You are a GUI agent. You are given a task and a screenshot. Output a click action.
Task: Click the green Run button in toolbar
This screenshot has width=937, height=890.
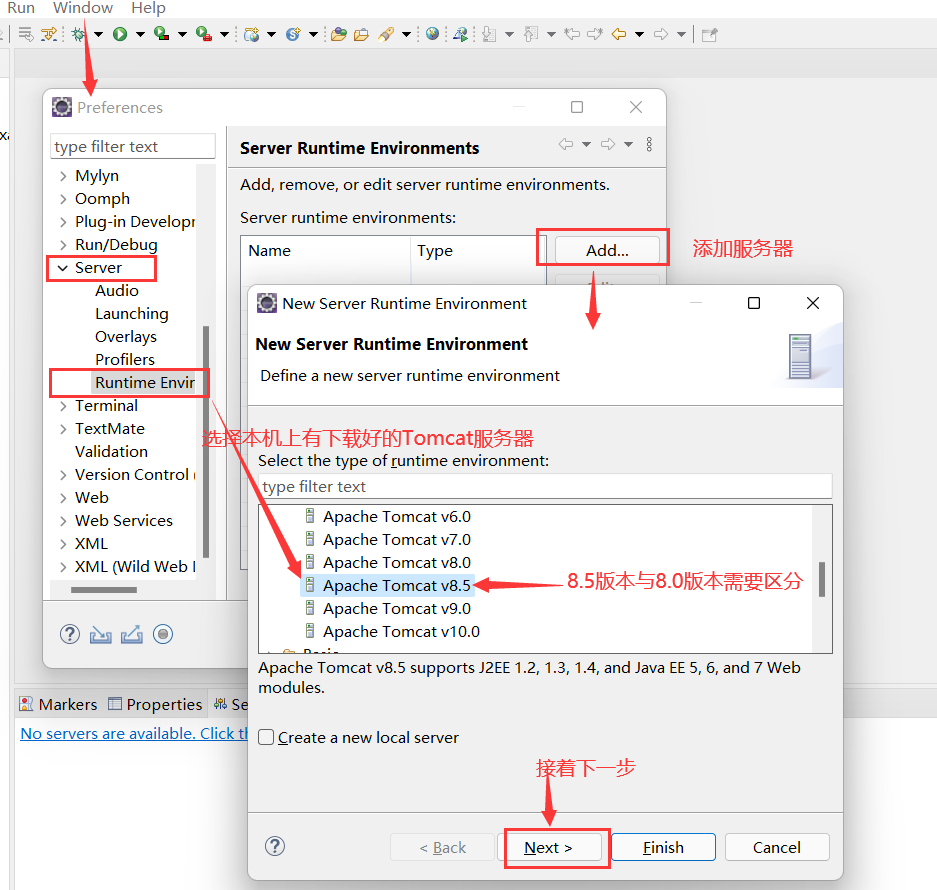point(120,34)
